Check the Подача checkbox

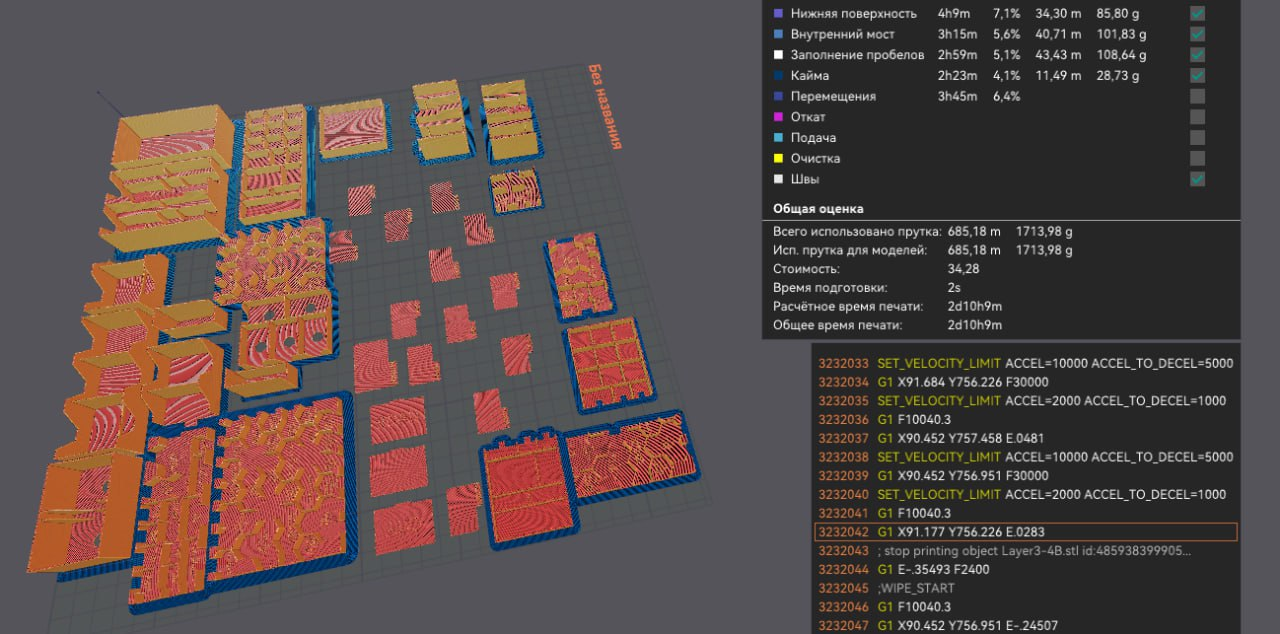(x=1197, y=138)
